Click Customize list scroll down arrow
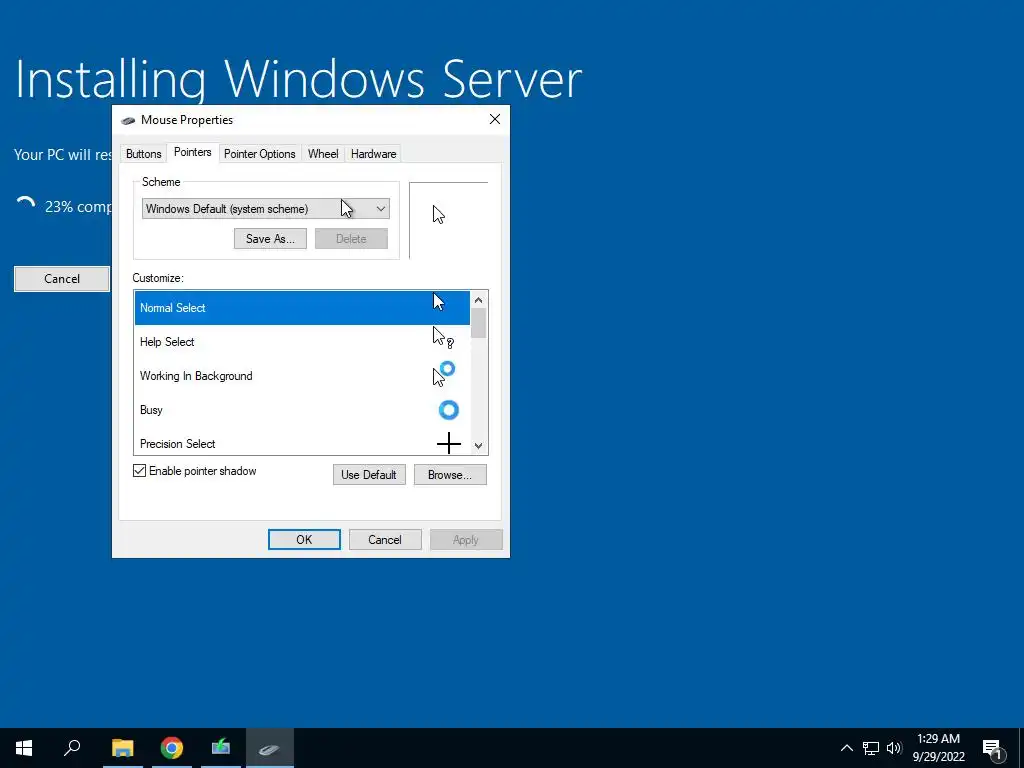Viewport: 1024px width, 768px height. click(x=479, y=446)
